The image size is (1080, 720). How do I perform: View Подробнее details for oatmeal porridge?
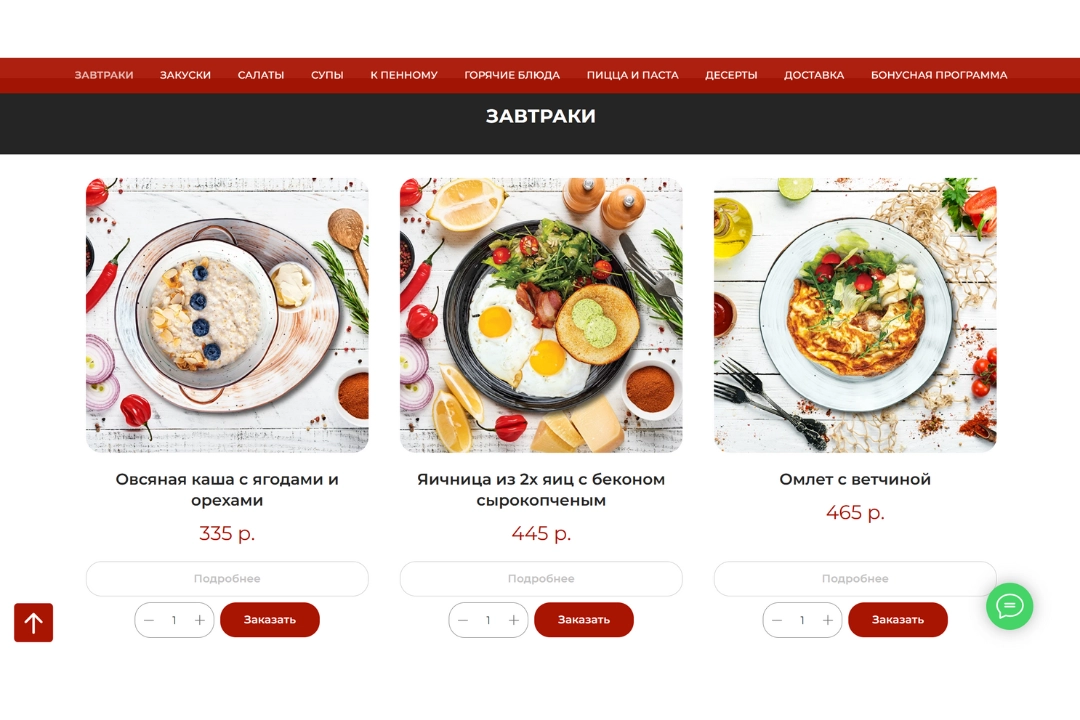pos(227,579)
